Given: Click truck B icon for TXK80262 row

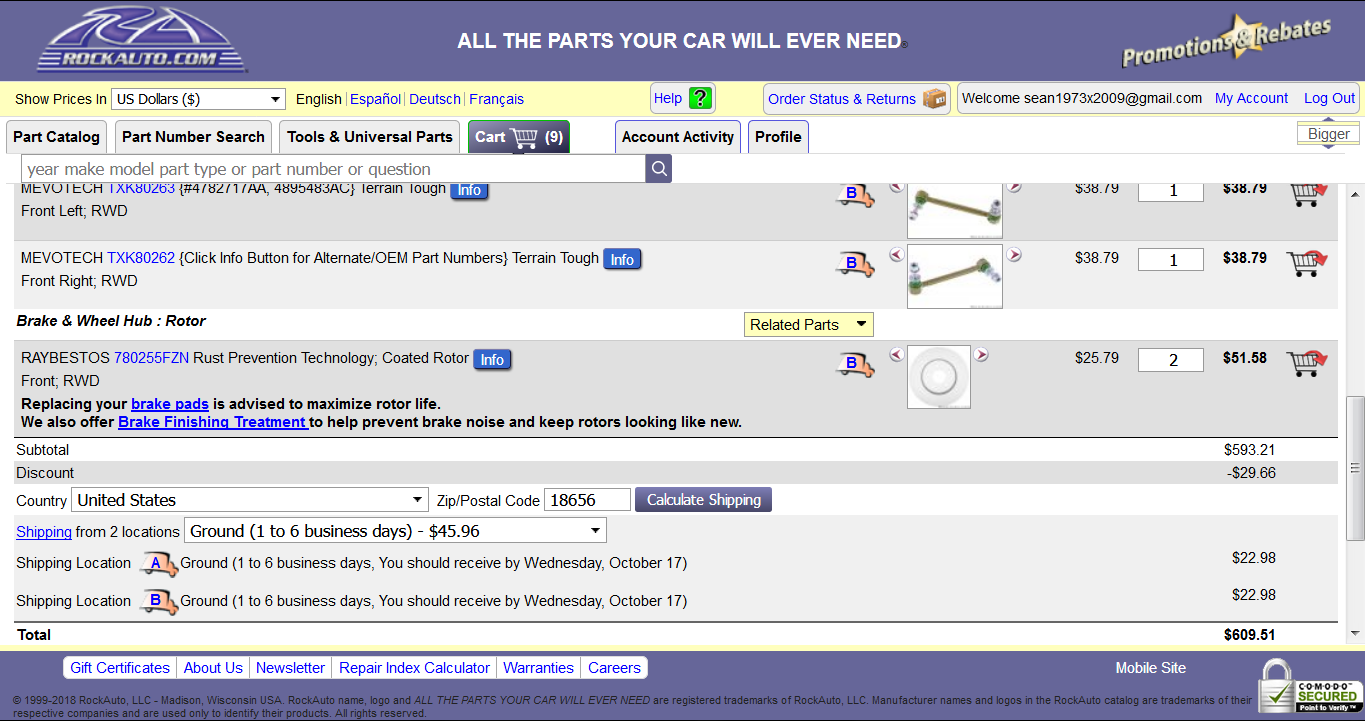Looking at the screenshot, I should (x=855, y=264).
